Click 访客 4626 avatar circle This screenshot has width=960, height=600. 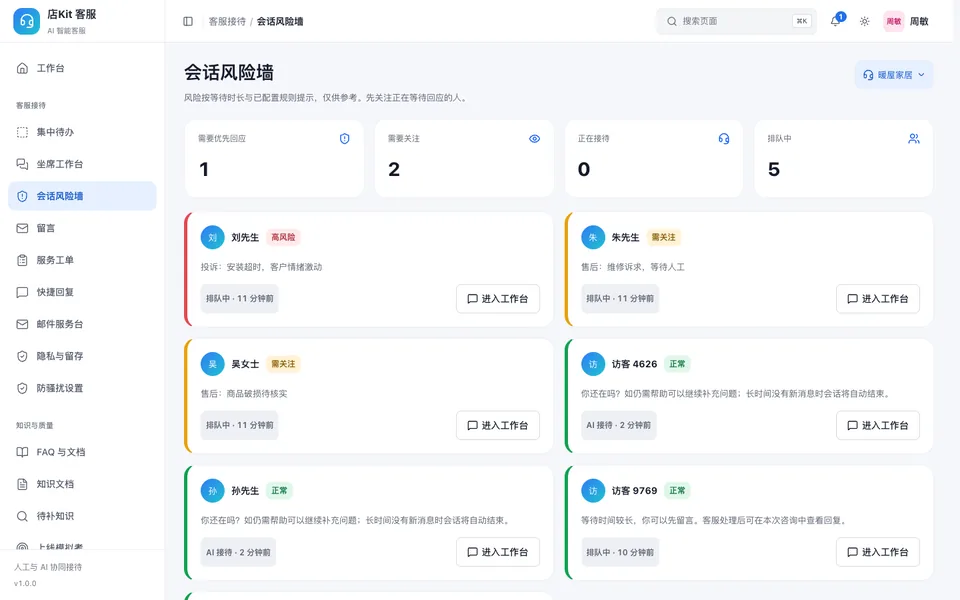(x=593, y=364)
